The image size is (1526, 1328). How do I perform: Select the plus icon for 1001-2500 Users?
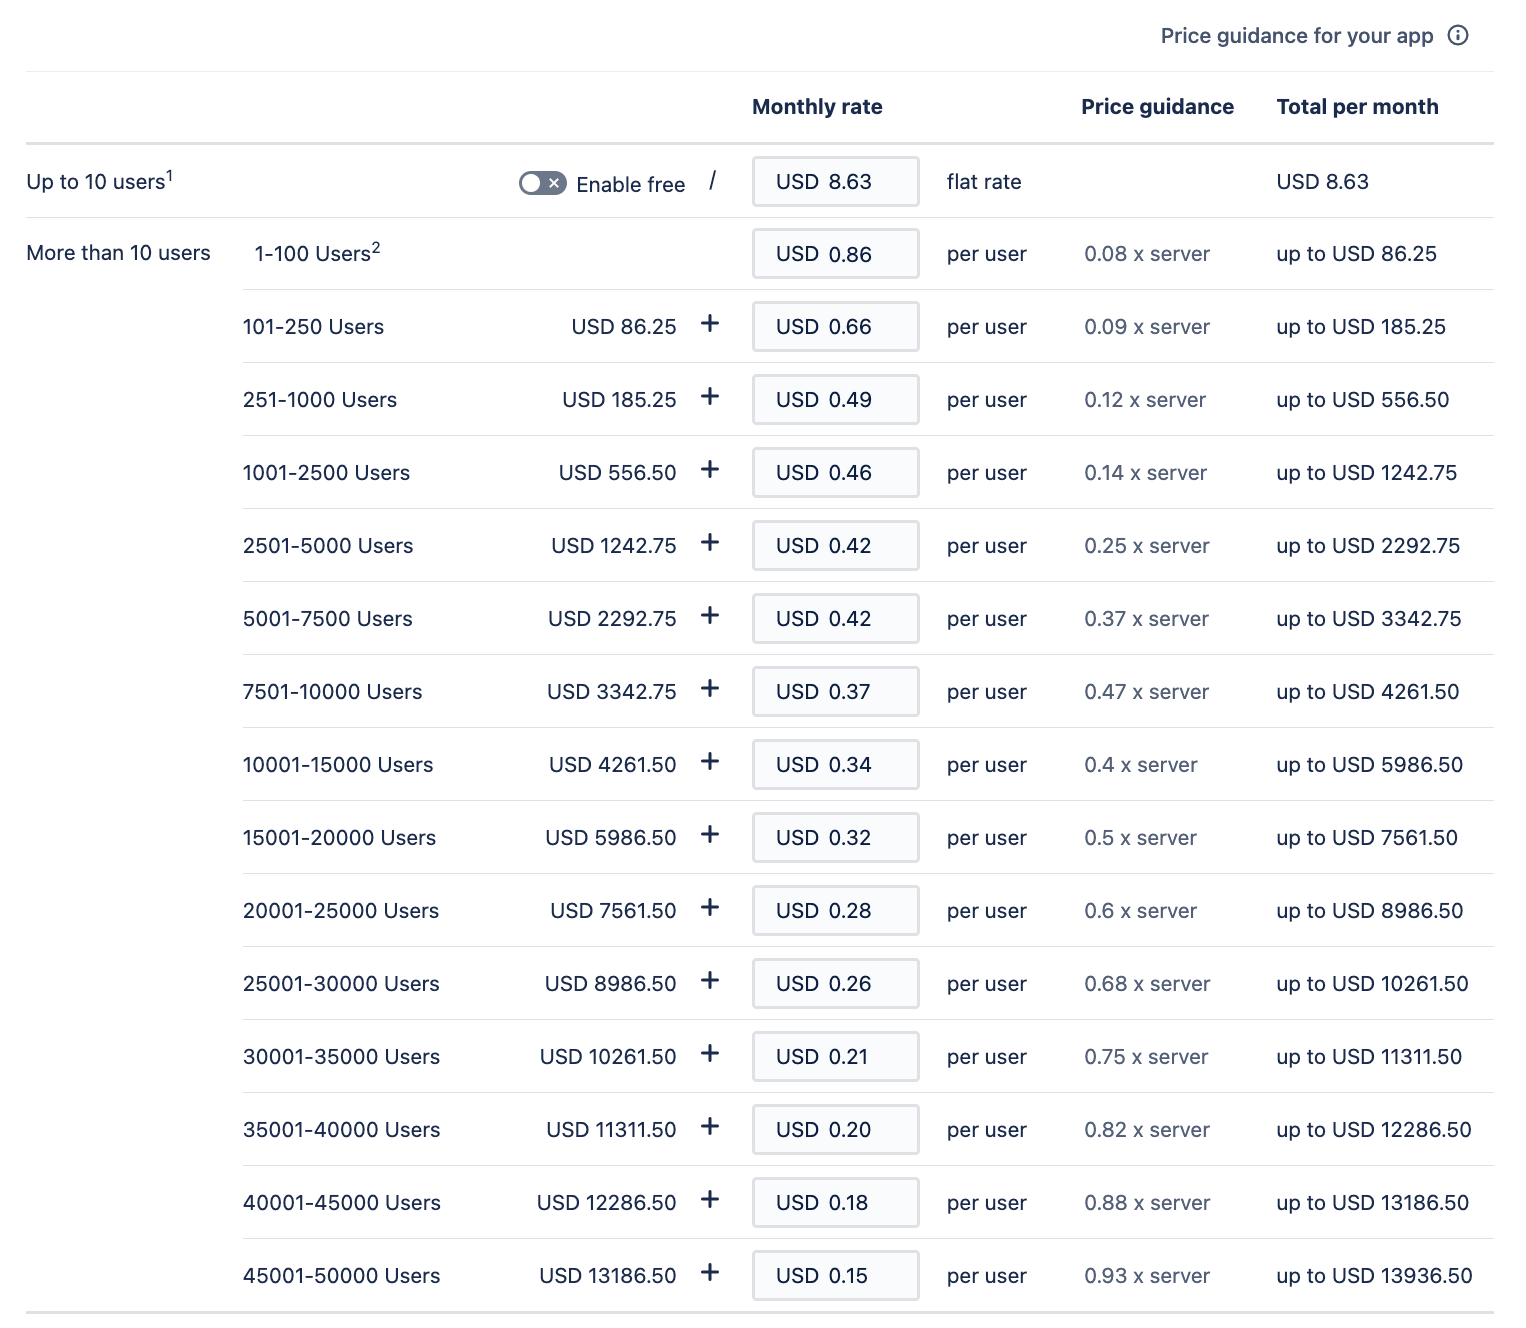tap(709, 471)
